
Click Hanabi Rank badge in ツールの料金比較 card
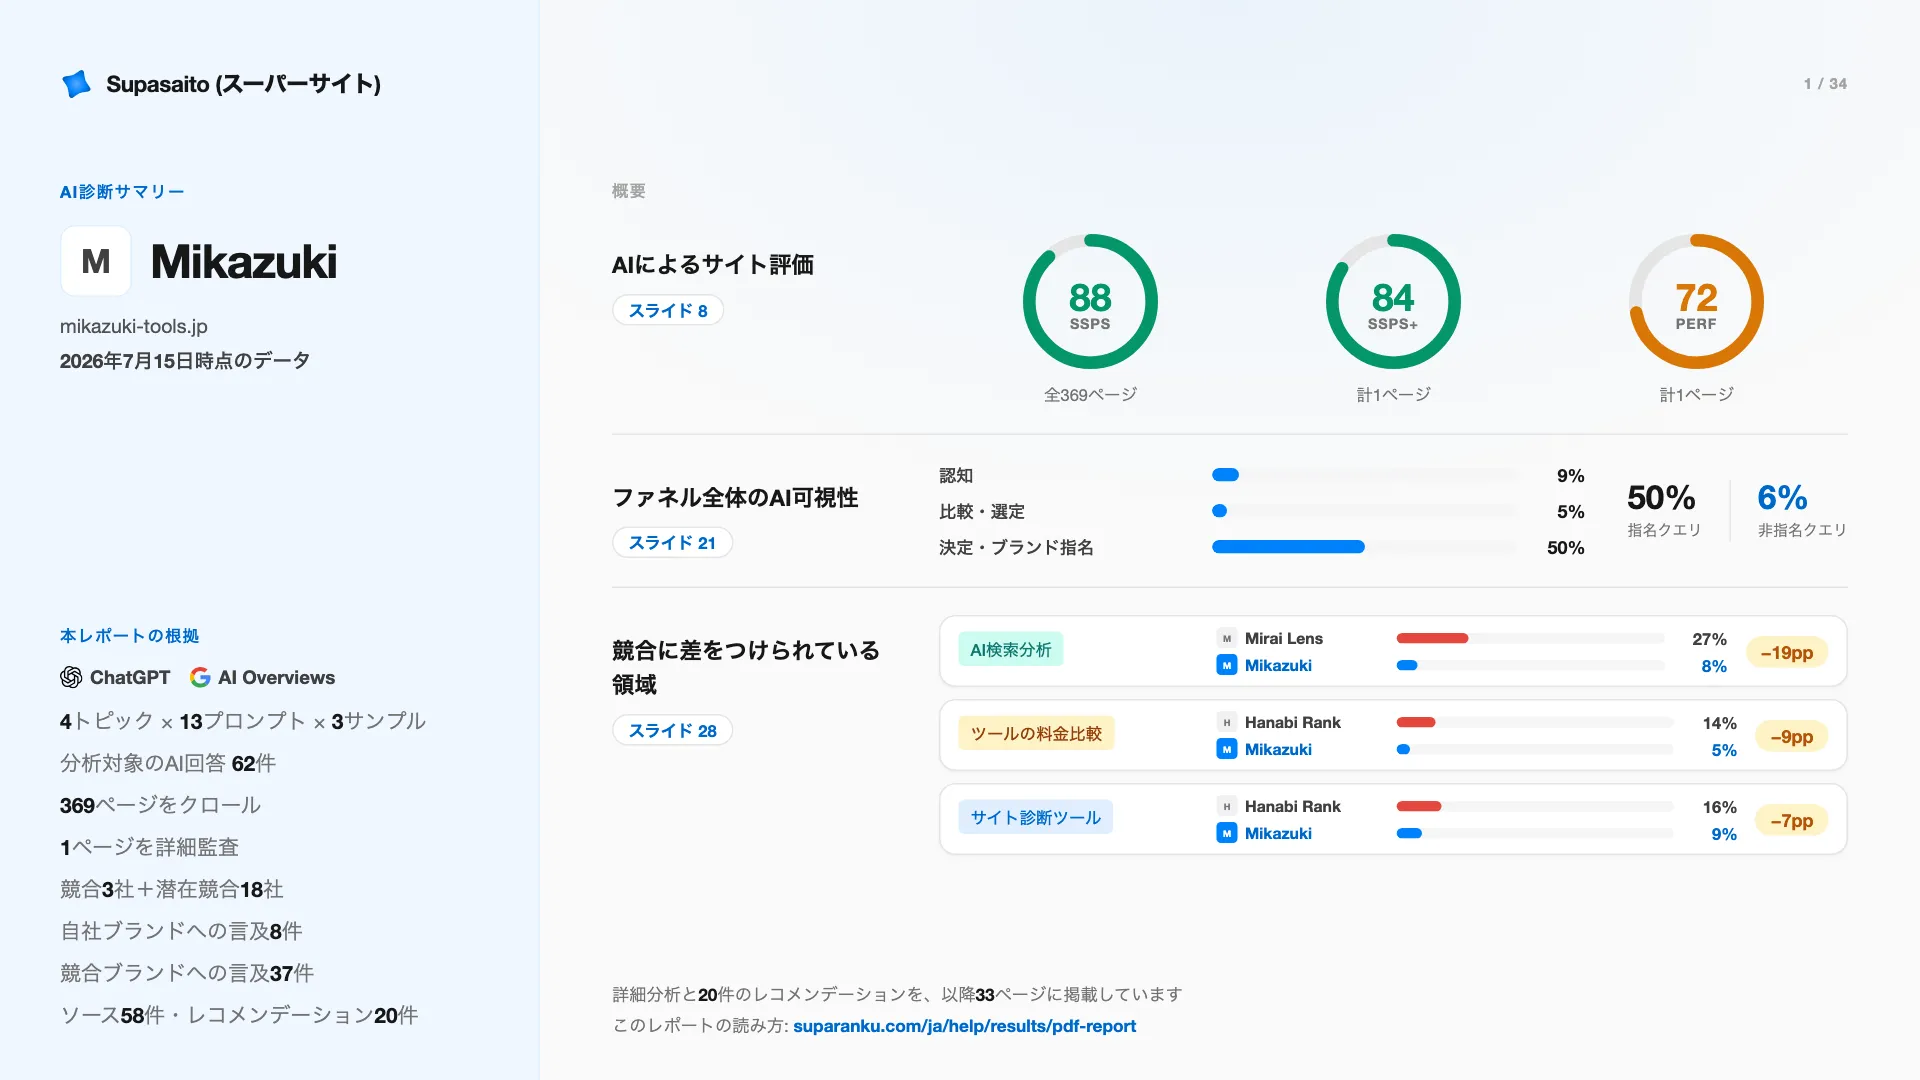[1227, 722]
